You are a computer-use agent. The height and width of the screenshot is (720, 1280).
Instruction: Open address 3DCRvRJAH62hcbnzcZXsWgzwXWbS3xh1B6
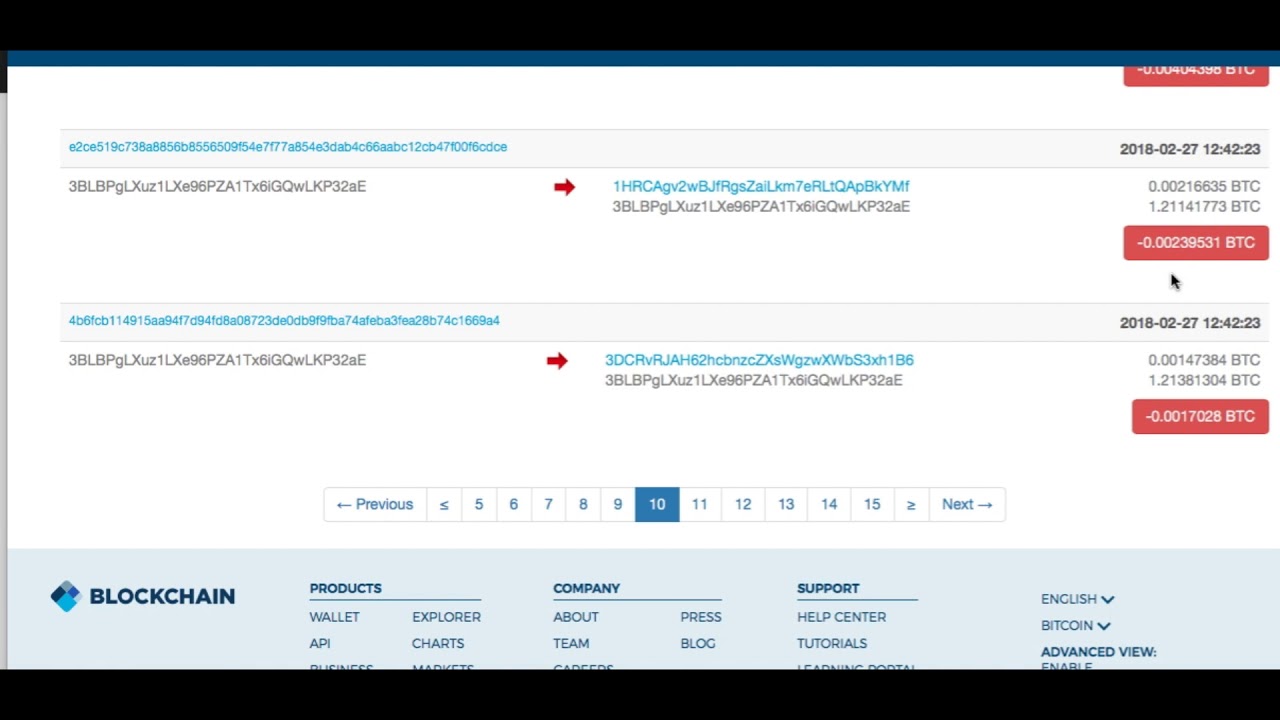tap(759, 360)
